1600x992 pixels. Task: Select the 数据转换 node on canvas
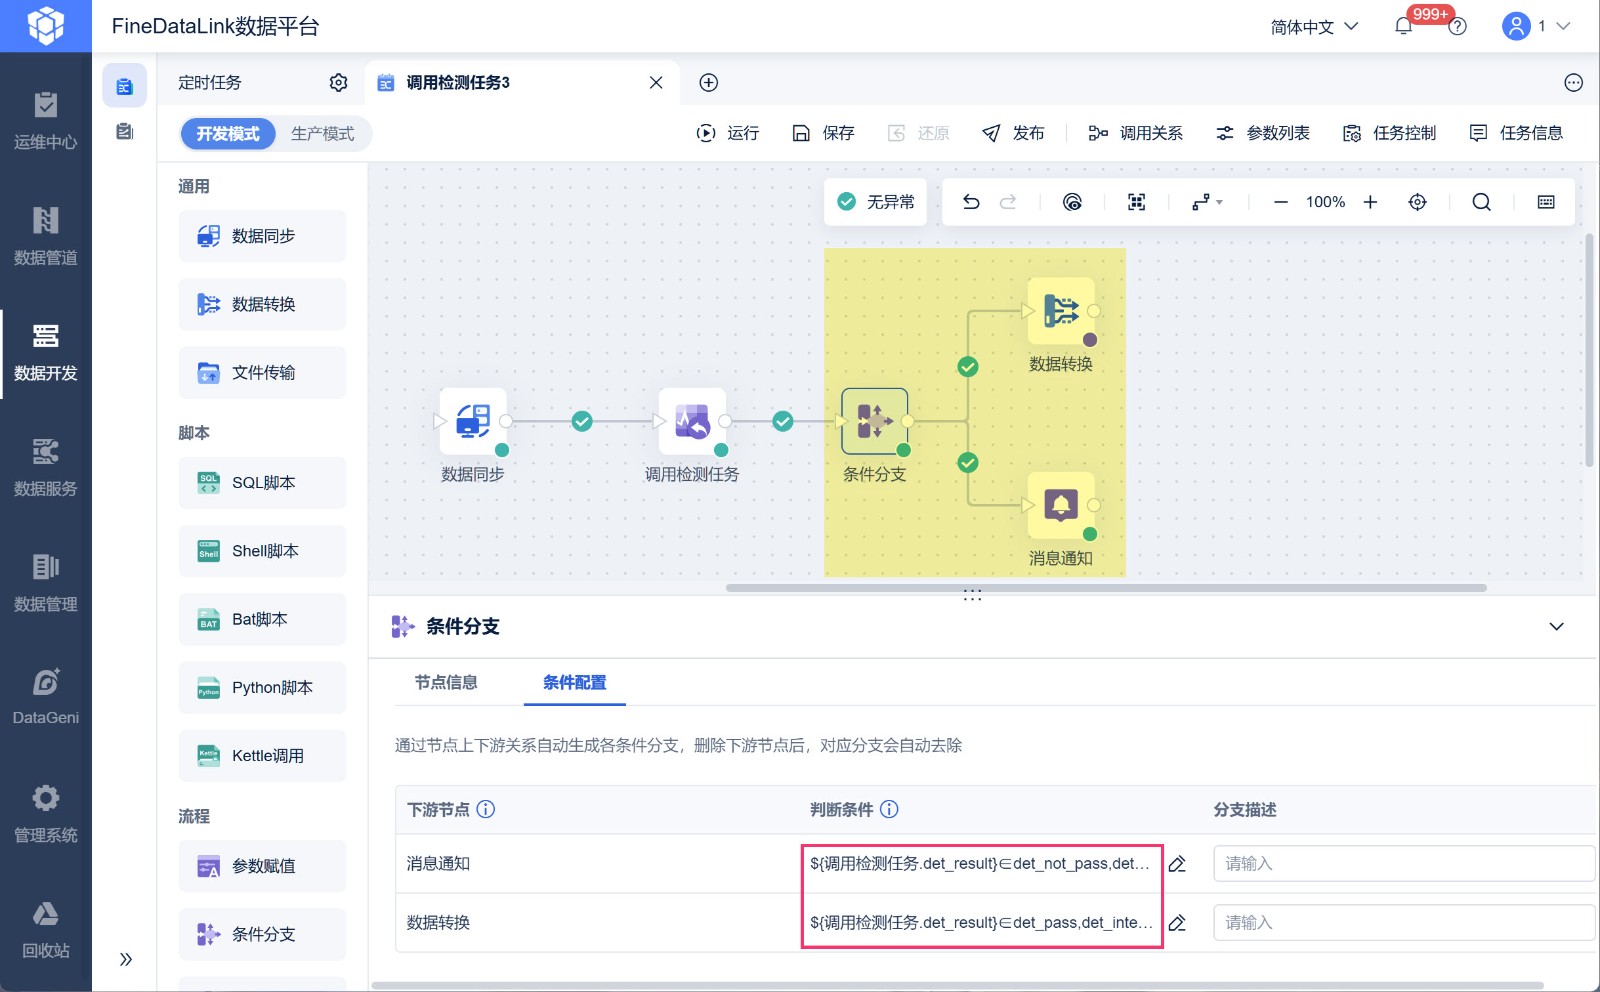tap(1061, 311)
